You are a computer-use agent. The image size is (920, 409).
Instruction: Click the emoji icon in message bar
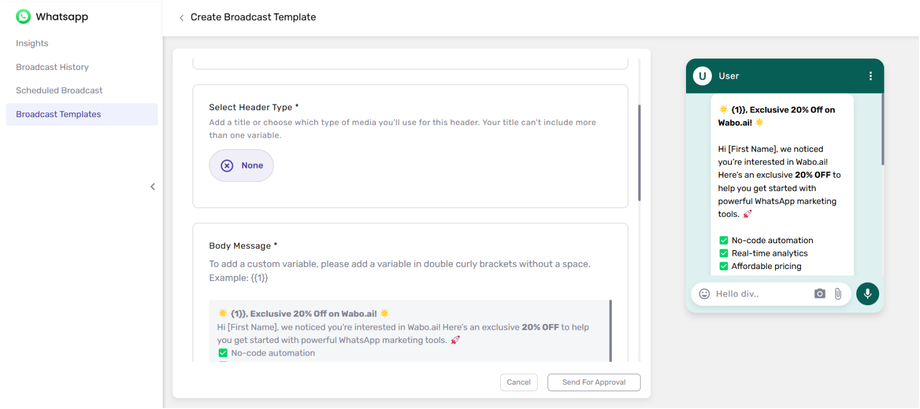[704, 294]
